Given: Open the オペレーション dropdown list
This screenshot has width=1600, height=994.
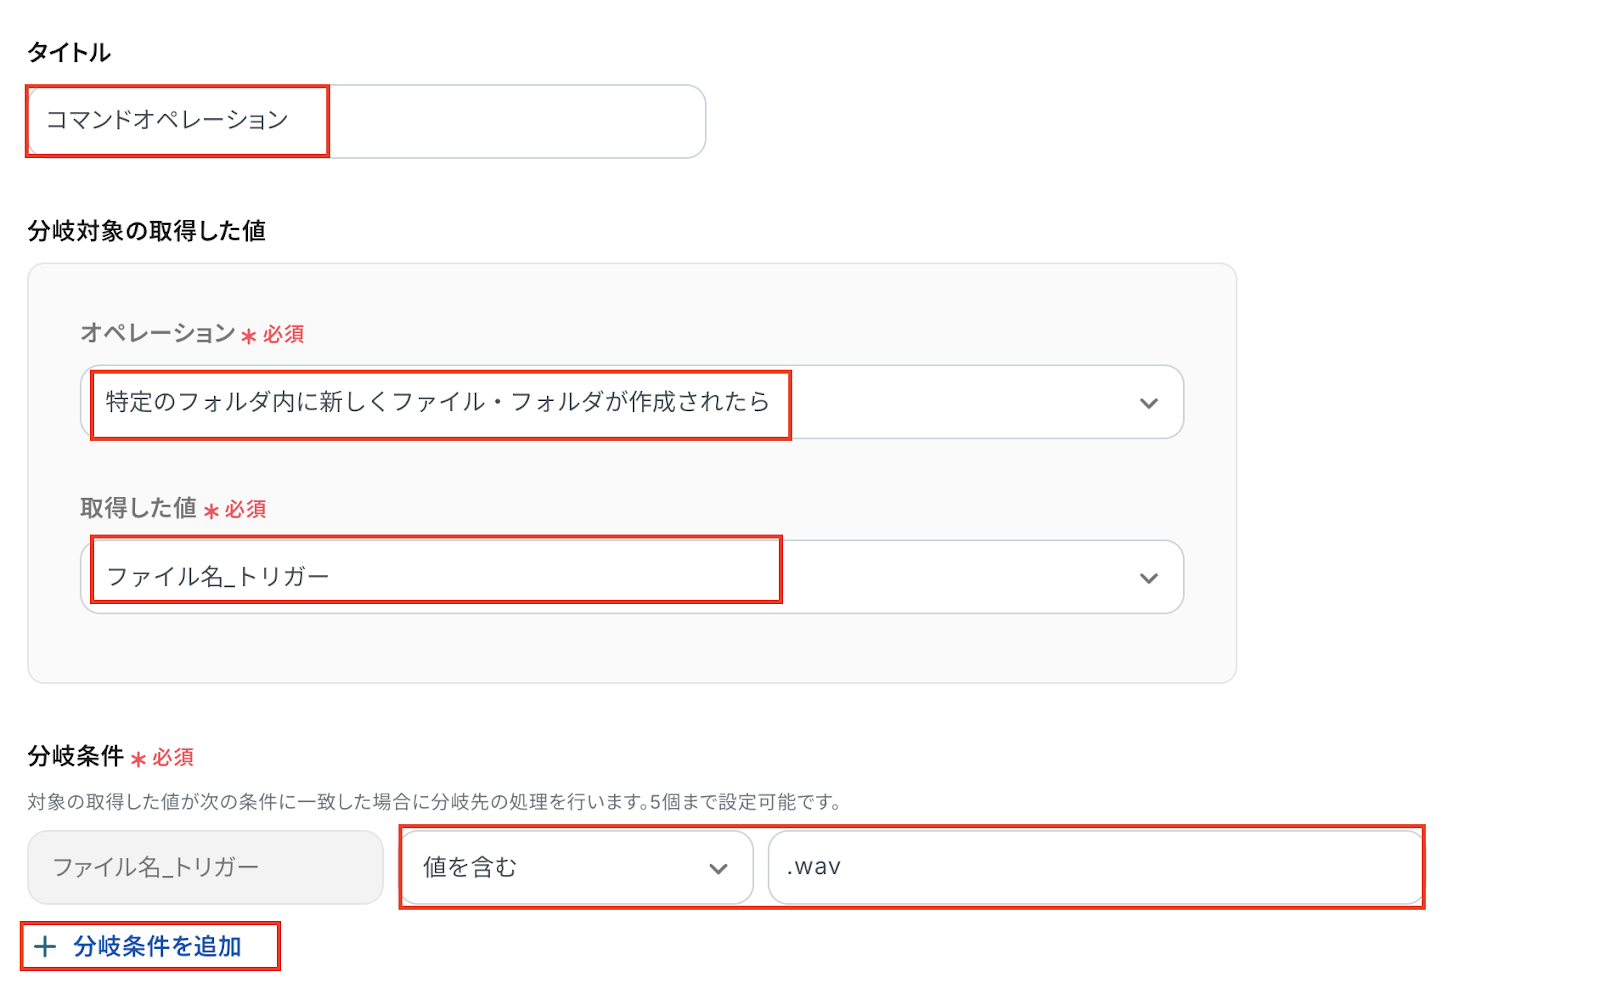Looking at the screenshot, I should (632, 402).
